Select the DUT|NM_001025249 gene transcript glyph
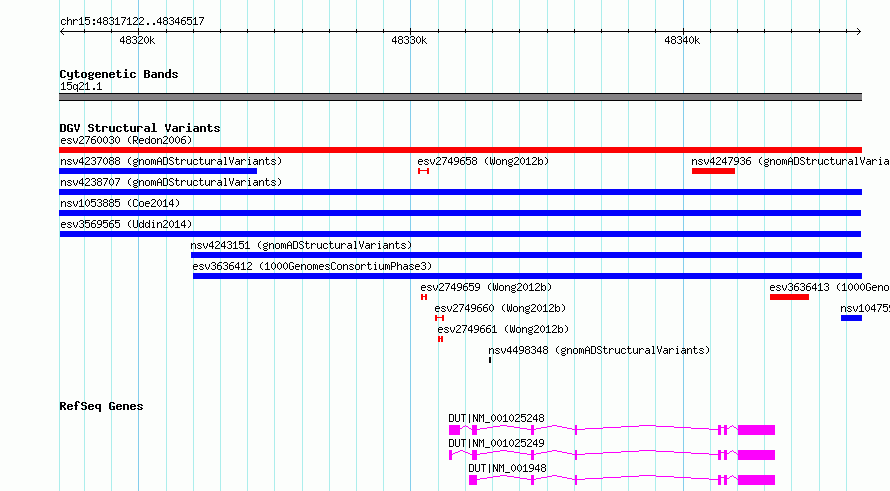 pyautogui.click(x=612, y=455)
